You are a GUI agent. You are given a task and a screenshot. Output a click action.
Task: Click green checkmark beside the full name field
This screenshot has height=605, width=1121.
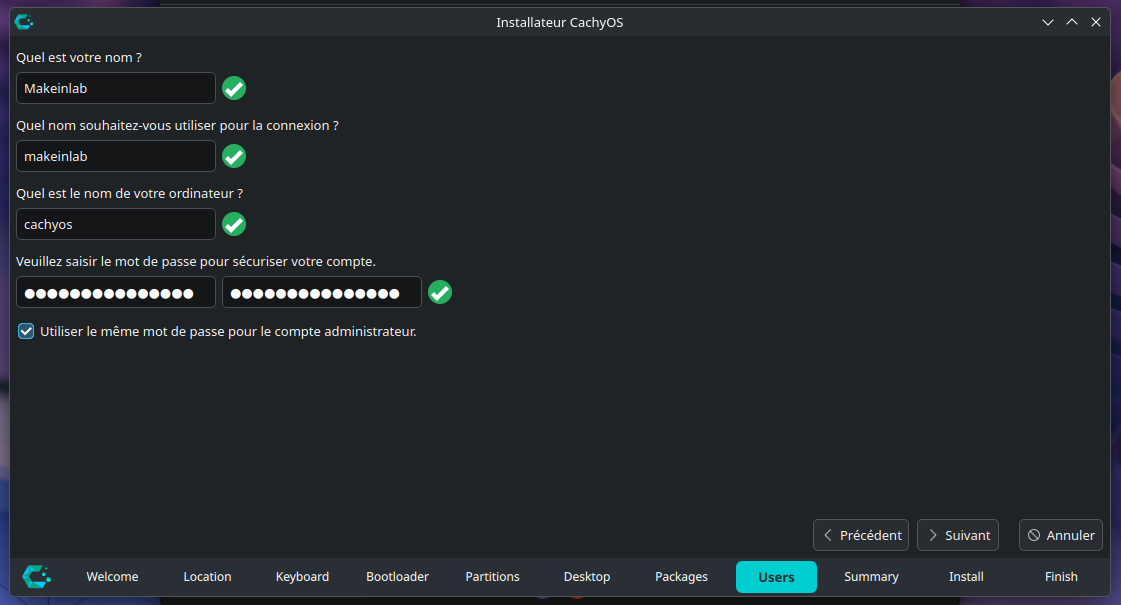point(234,88)
